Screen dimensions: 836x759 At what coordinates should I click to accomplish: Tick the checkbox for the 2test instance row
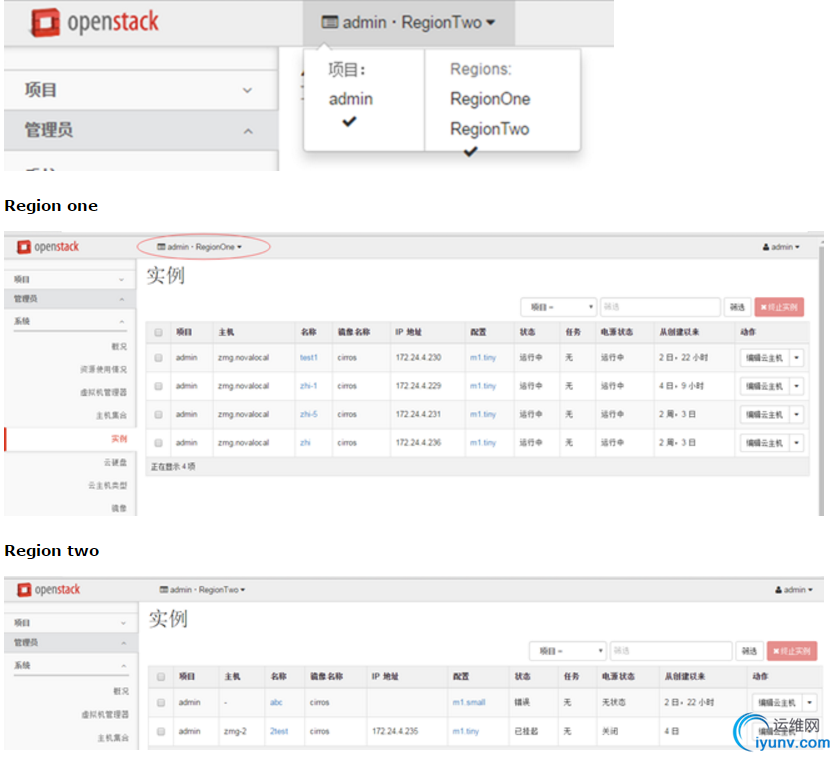coord(161,731)
